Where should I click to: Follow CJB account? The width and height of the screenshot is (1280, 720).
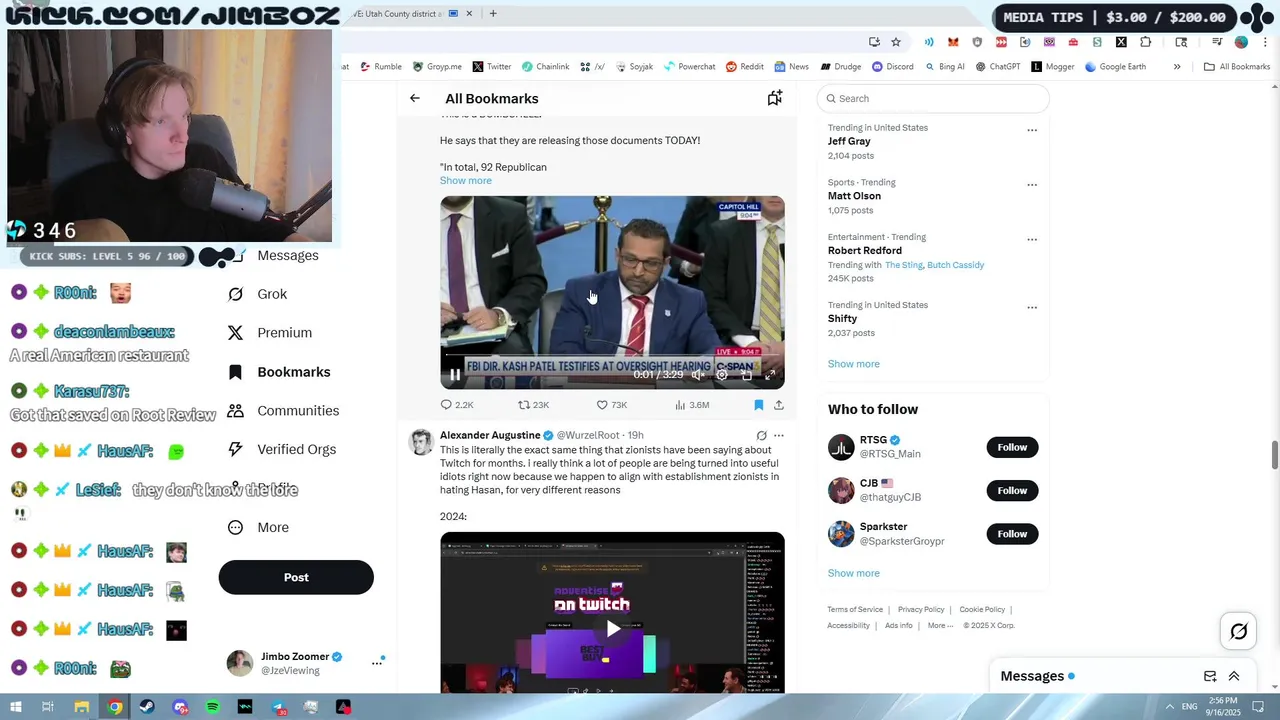click(1012, 490)
